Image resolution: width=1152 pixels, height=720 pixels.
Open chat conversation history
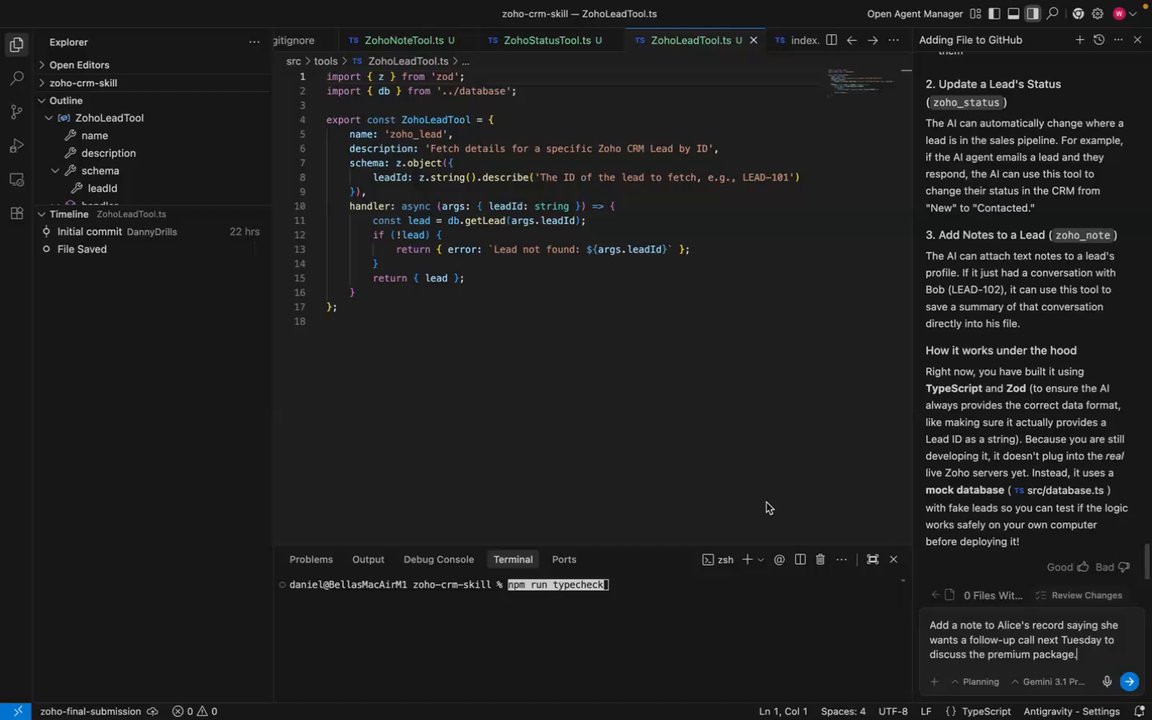(1098, 40)
